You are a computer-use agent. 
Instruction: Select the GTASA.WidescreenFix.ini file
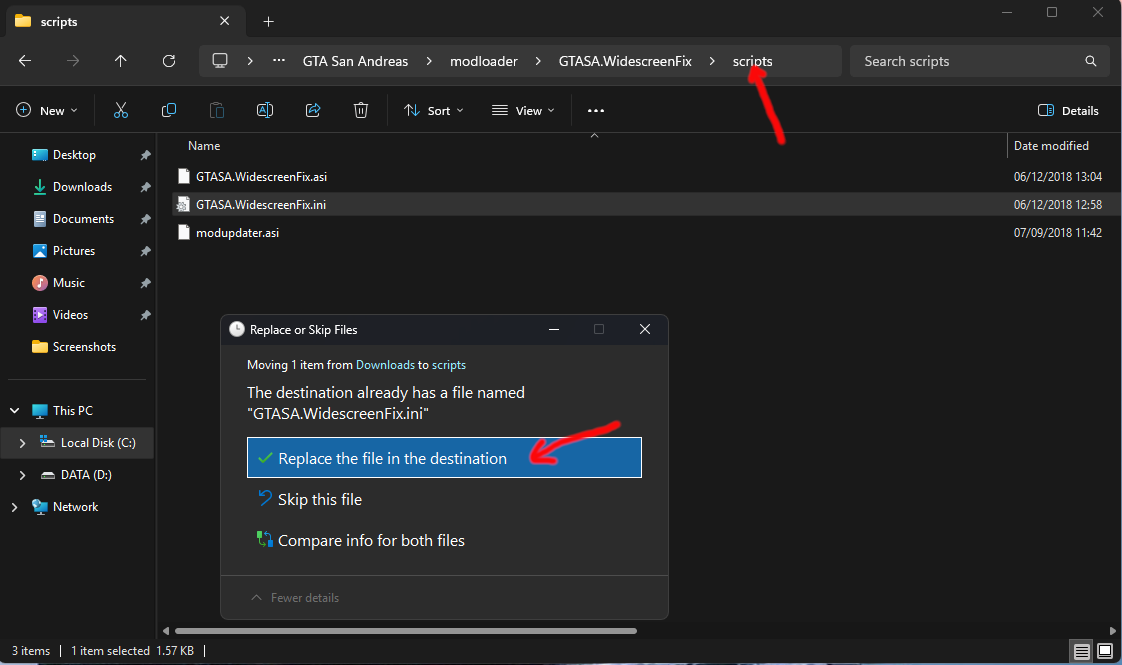(260, 205)
